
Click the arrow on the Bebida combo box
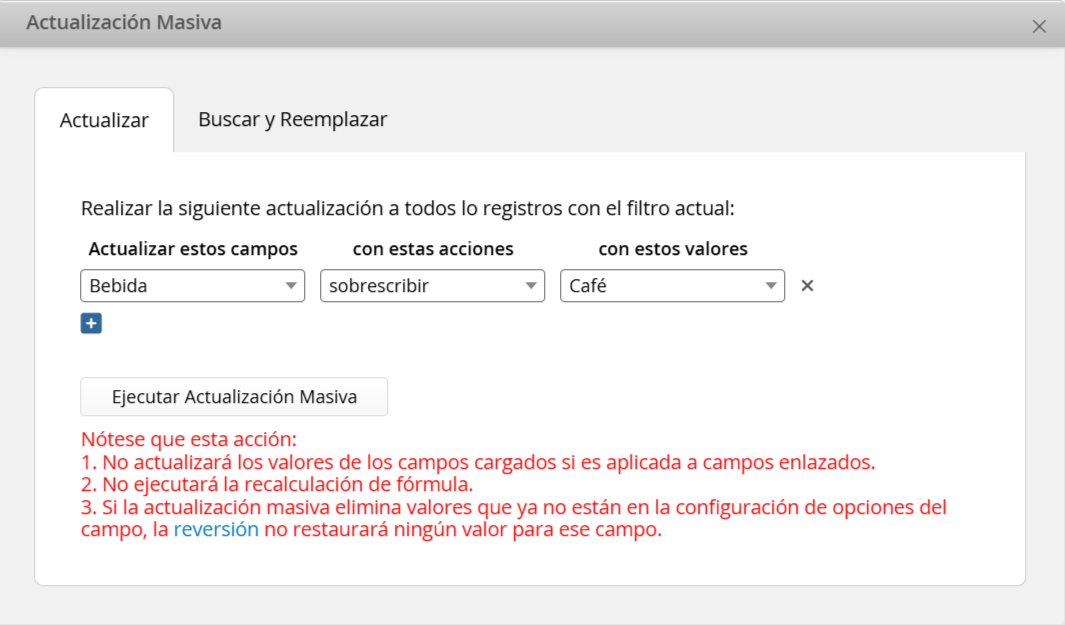coord(291,285)
